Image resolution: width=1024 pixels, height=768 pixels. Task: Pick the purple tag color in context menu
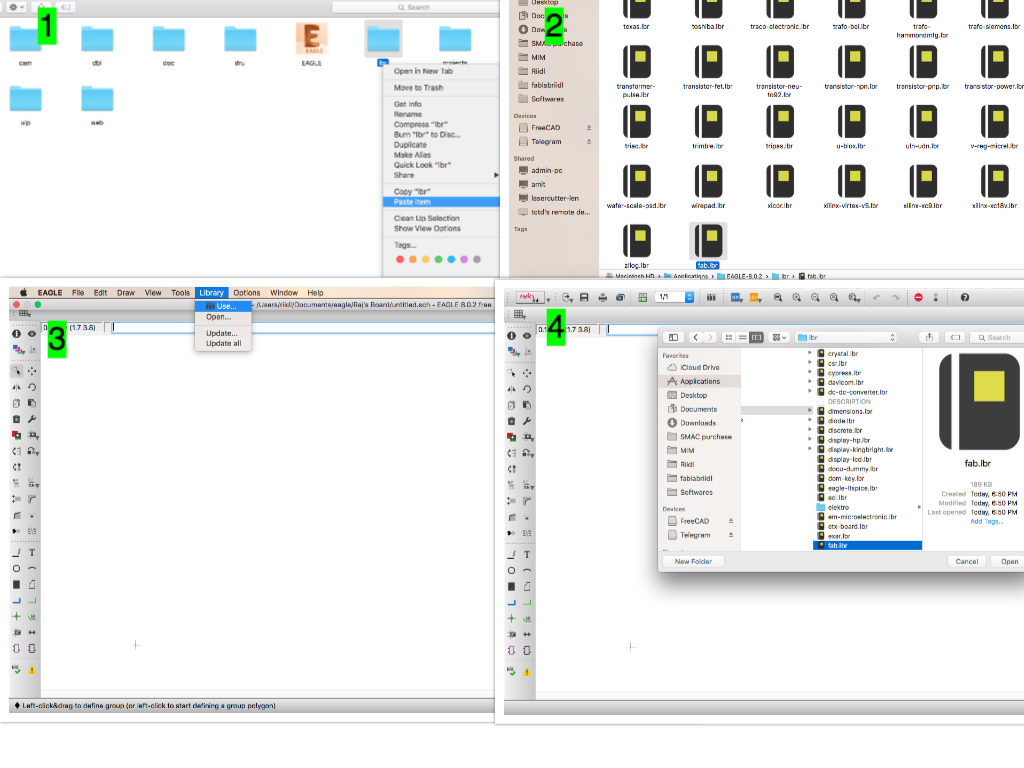tap(464, 260)
